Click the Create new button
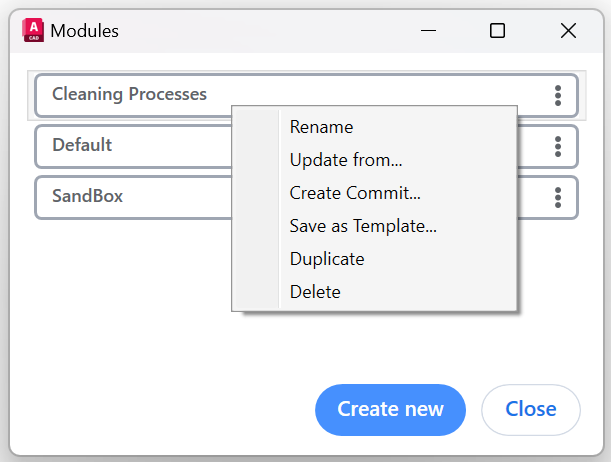 [x=390, y=409]
